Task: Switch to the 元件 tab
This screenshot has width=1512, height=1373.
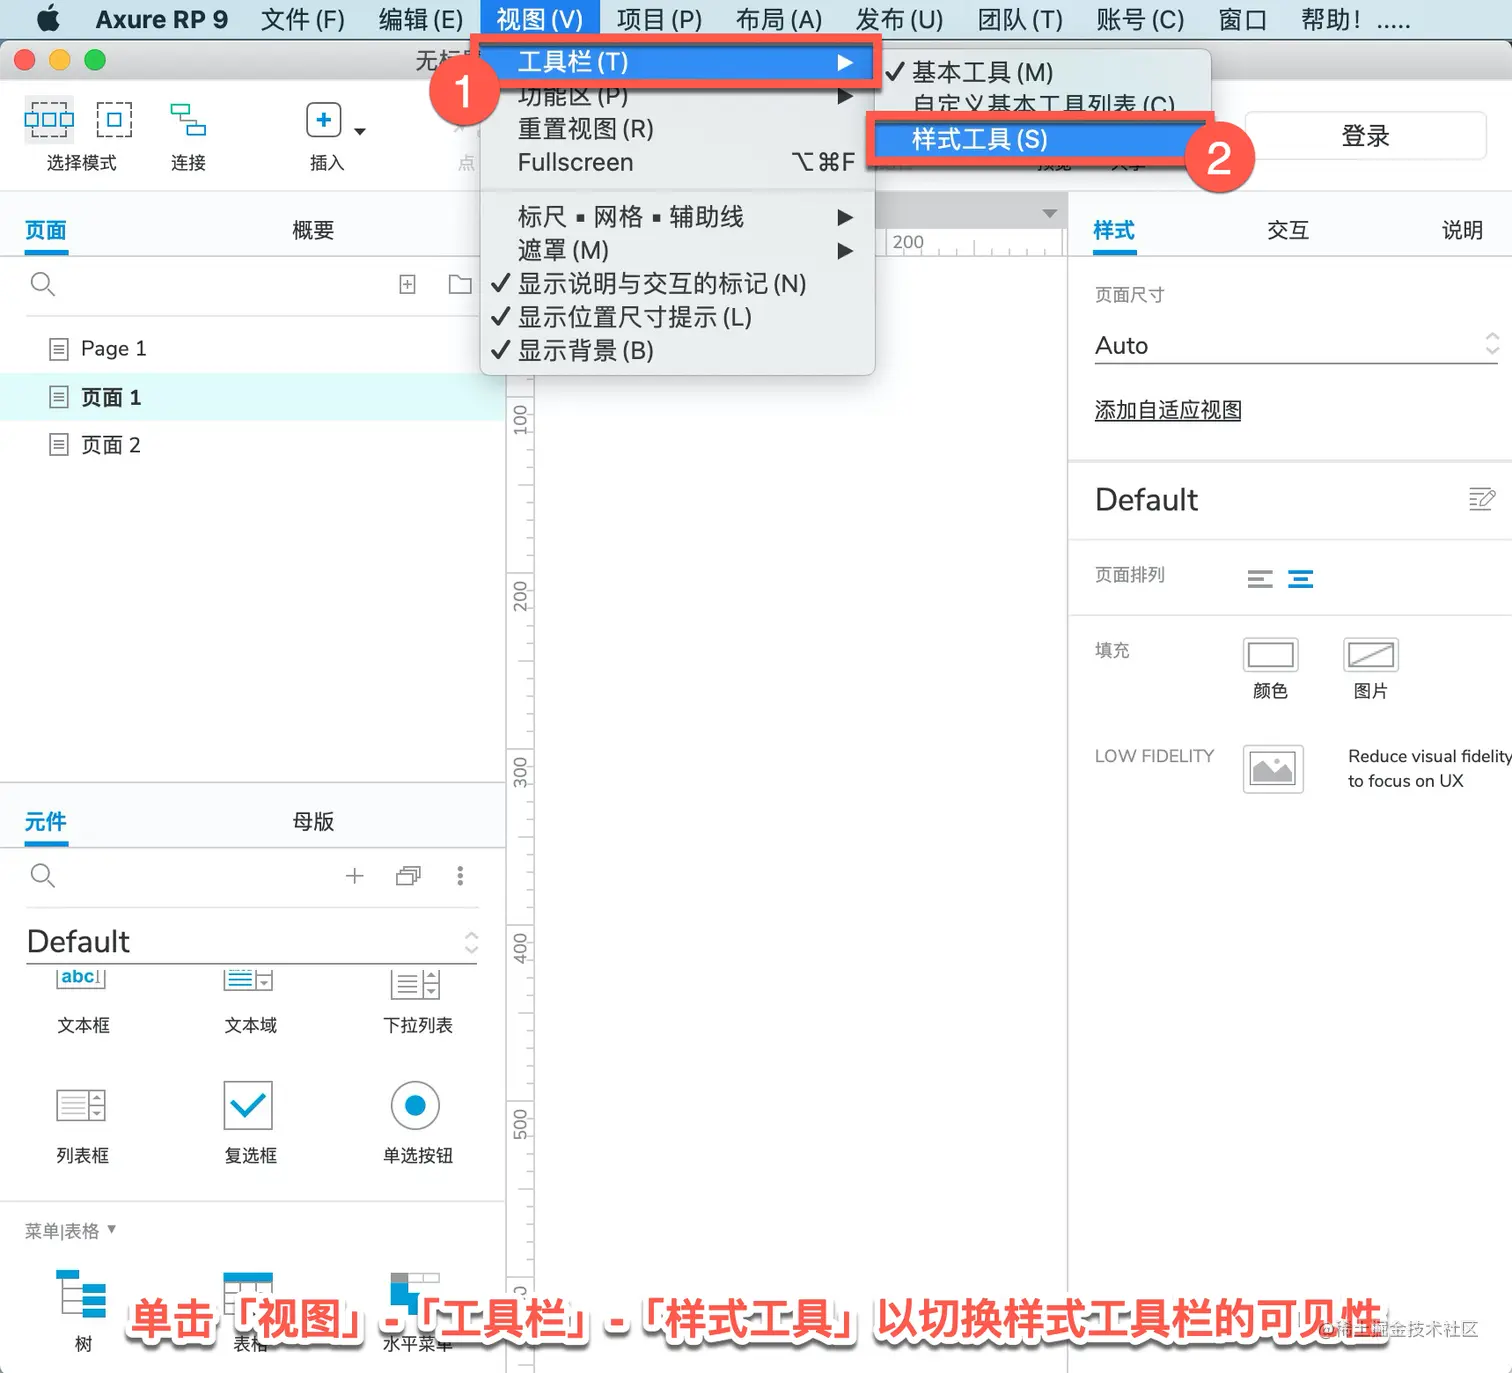Action: [x=46, y=821]
